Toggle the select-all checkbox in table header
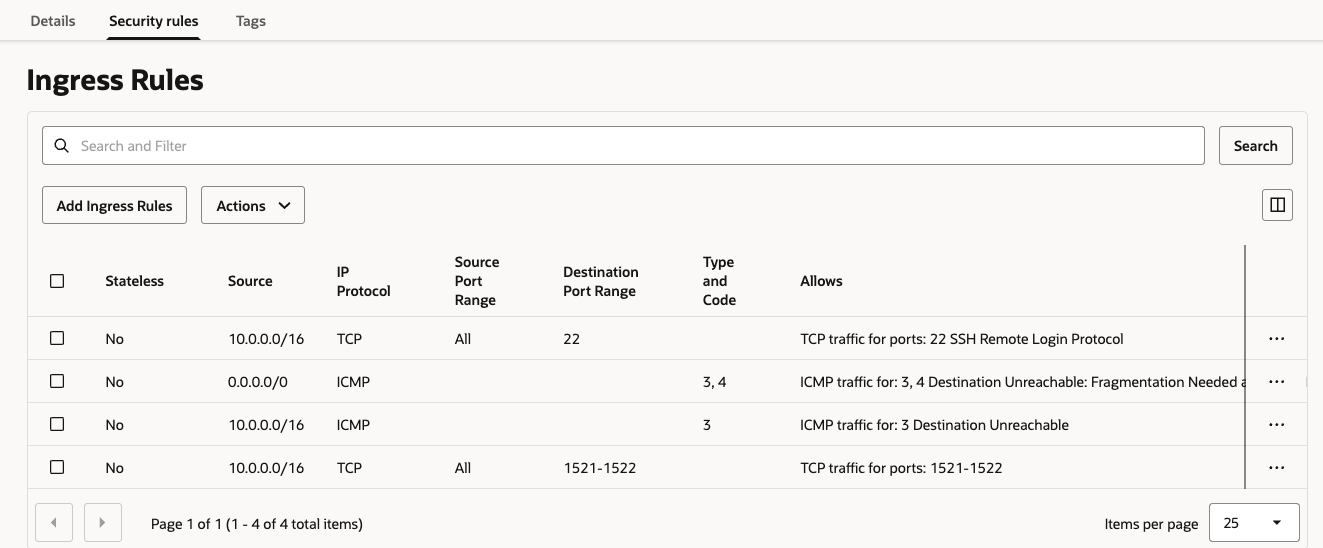The image size is (1323, 548). coord(57,281)
